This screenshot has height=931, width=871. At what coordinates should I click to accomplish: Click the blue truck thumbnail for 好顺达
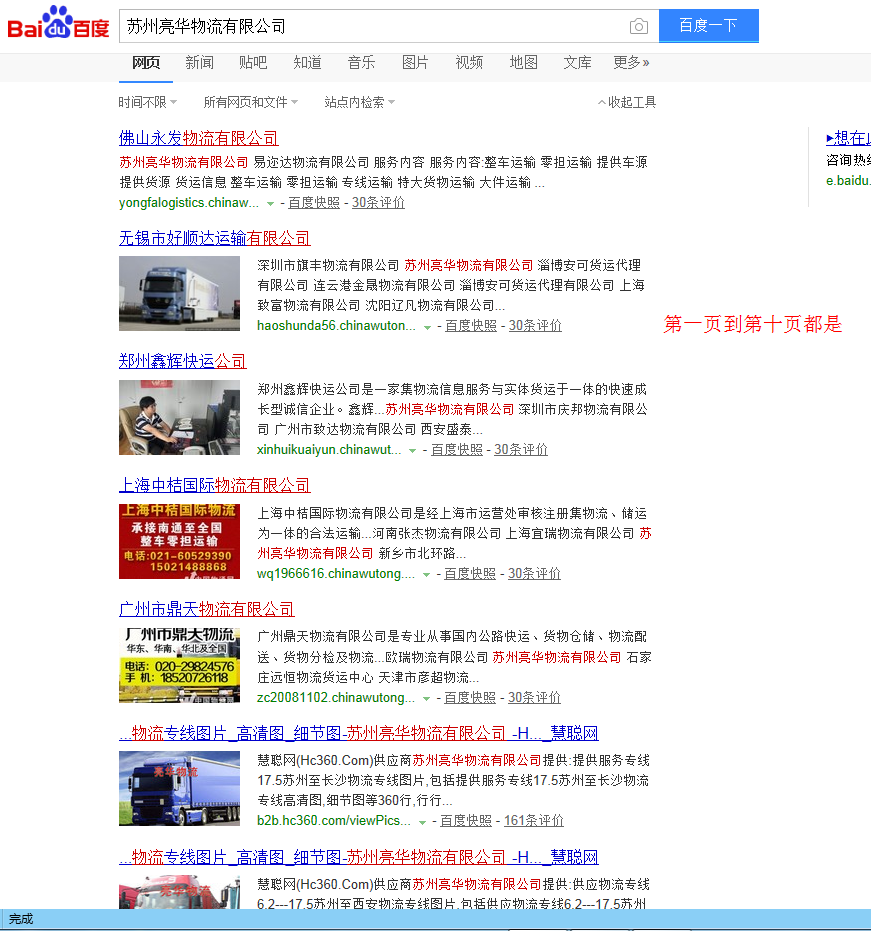click(179, 293)
